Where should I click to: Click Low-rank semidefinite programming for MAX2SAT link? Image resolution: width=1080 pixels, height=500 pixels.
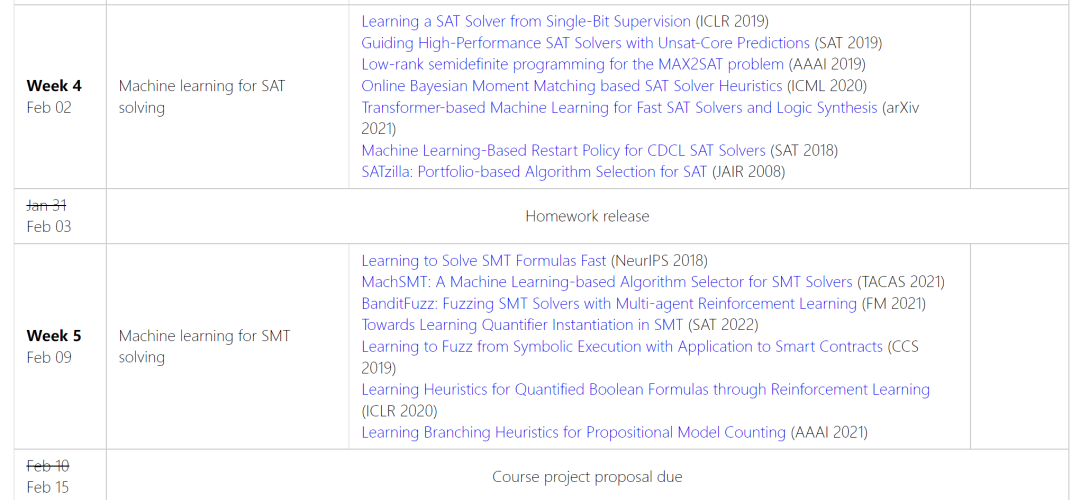[572, 64]
